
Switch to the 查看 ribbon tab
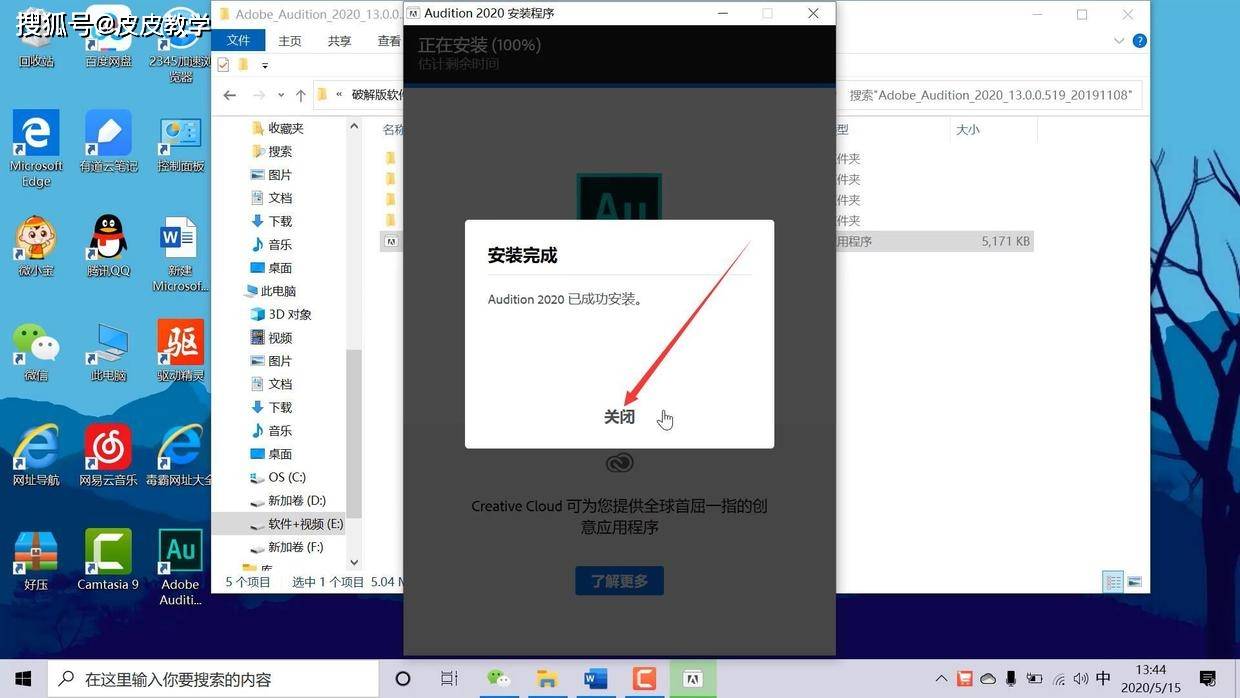coord(389,41)
